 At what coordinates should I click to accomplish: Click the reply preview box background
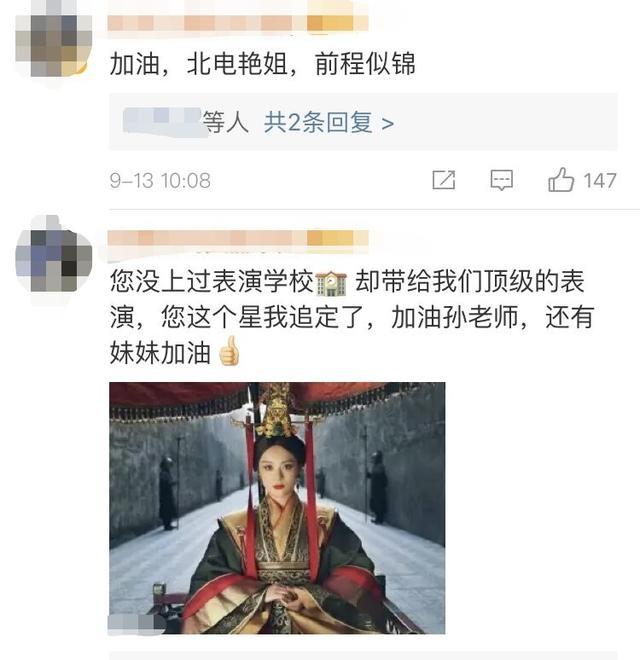coord(363,122)
